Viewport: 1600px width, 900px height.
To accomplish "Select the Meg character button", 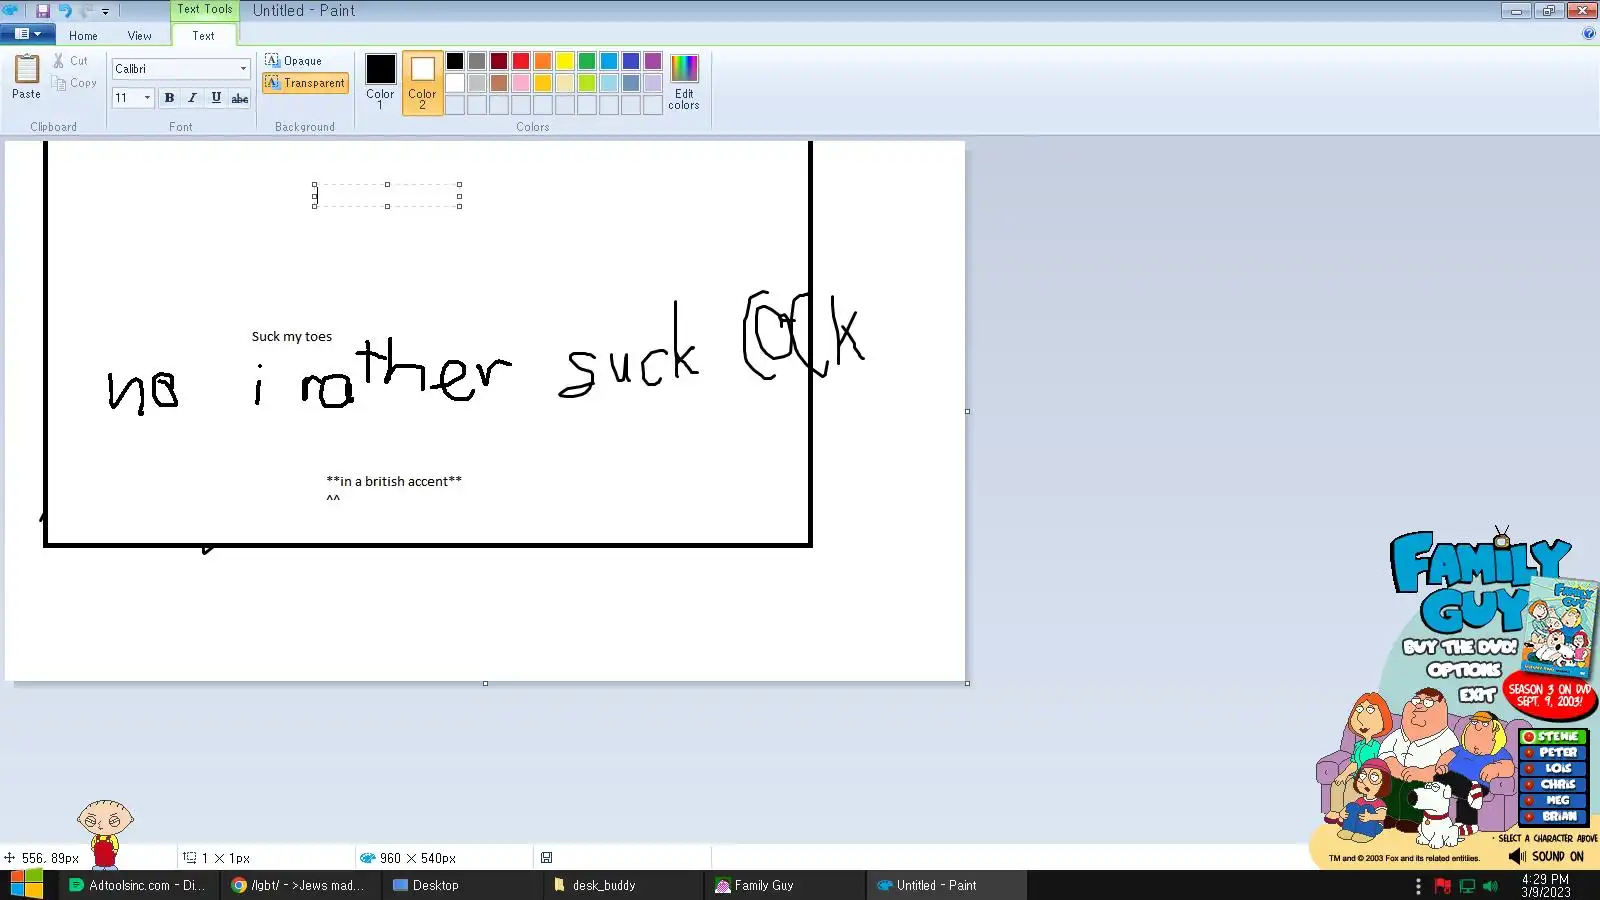I will [1553, 801].
